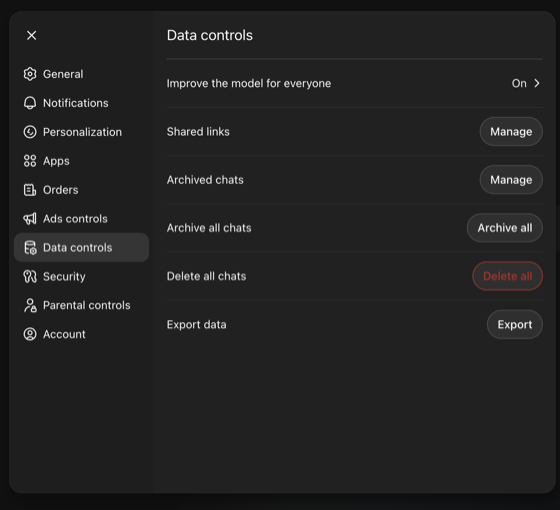Click Manage button for Shared links
The height and width of the screenshot is (510, 560).
coord(511,131)
